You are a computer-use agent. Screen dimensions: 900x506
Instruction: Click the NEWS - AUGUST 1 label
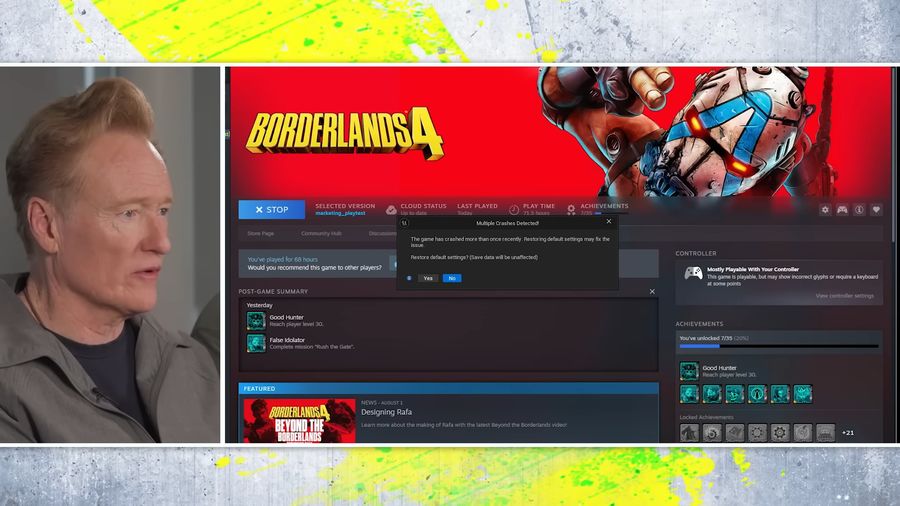(382, 403)
